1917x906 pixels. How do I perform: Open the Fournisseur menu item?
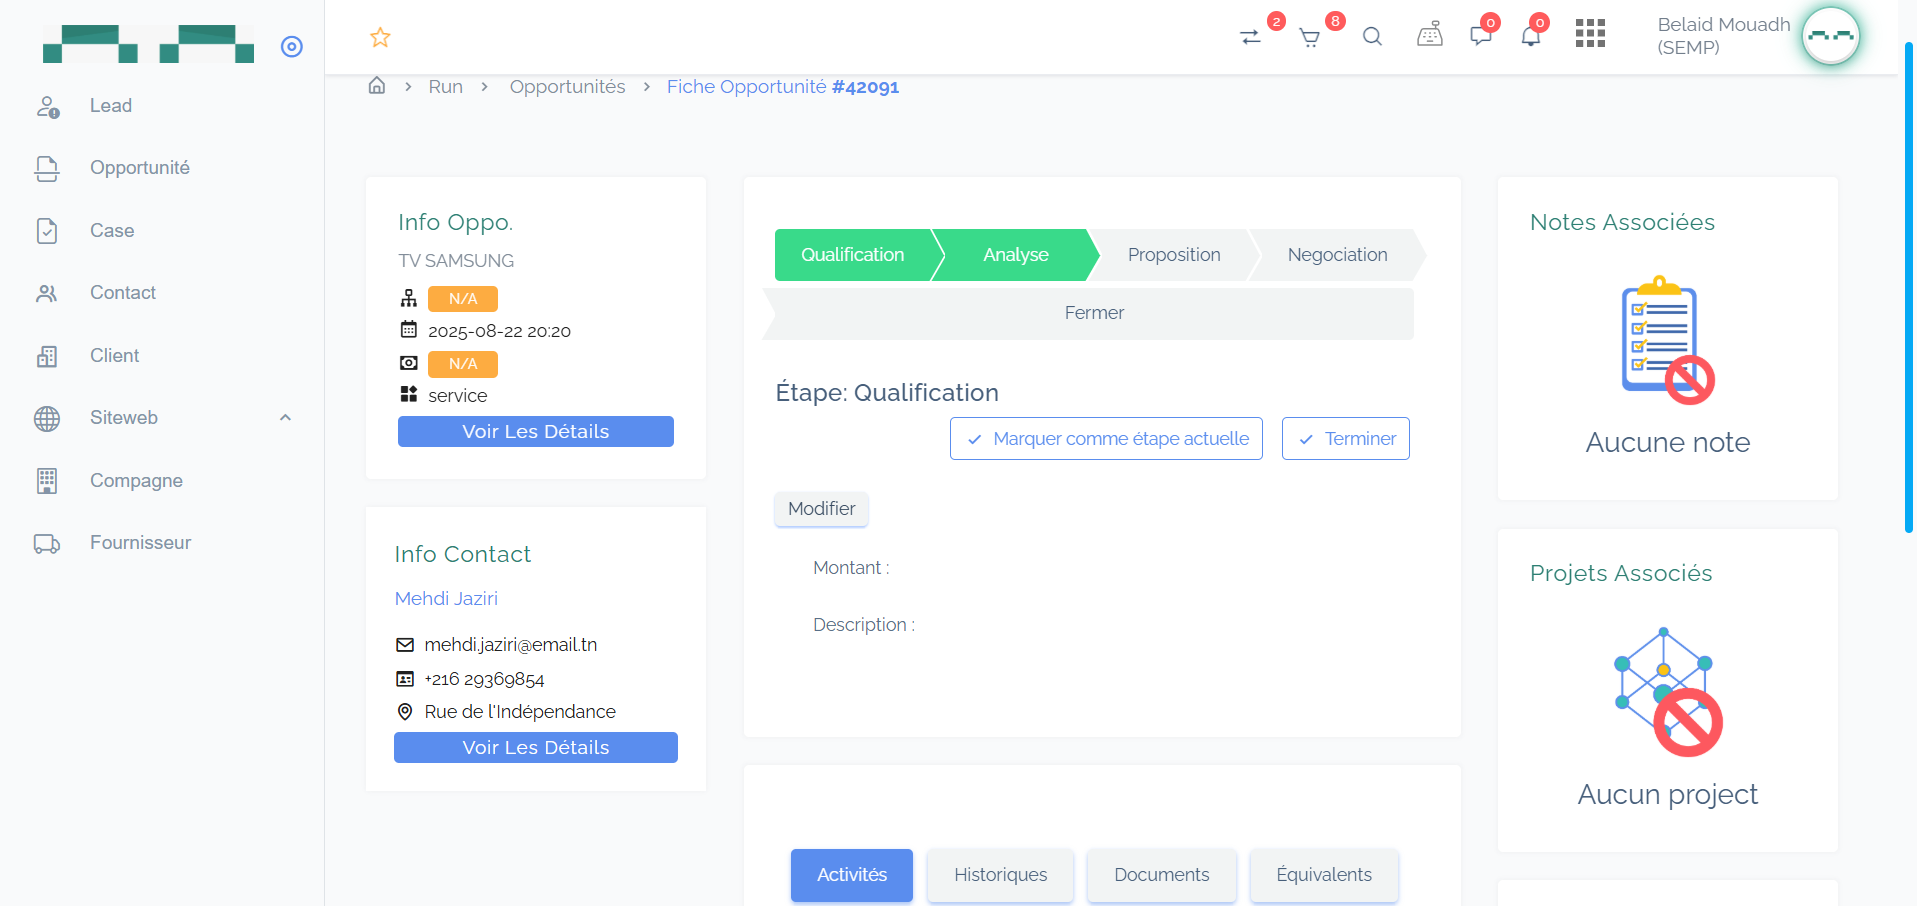pyautogui.click(x=140, y=543)
